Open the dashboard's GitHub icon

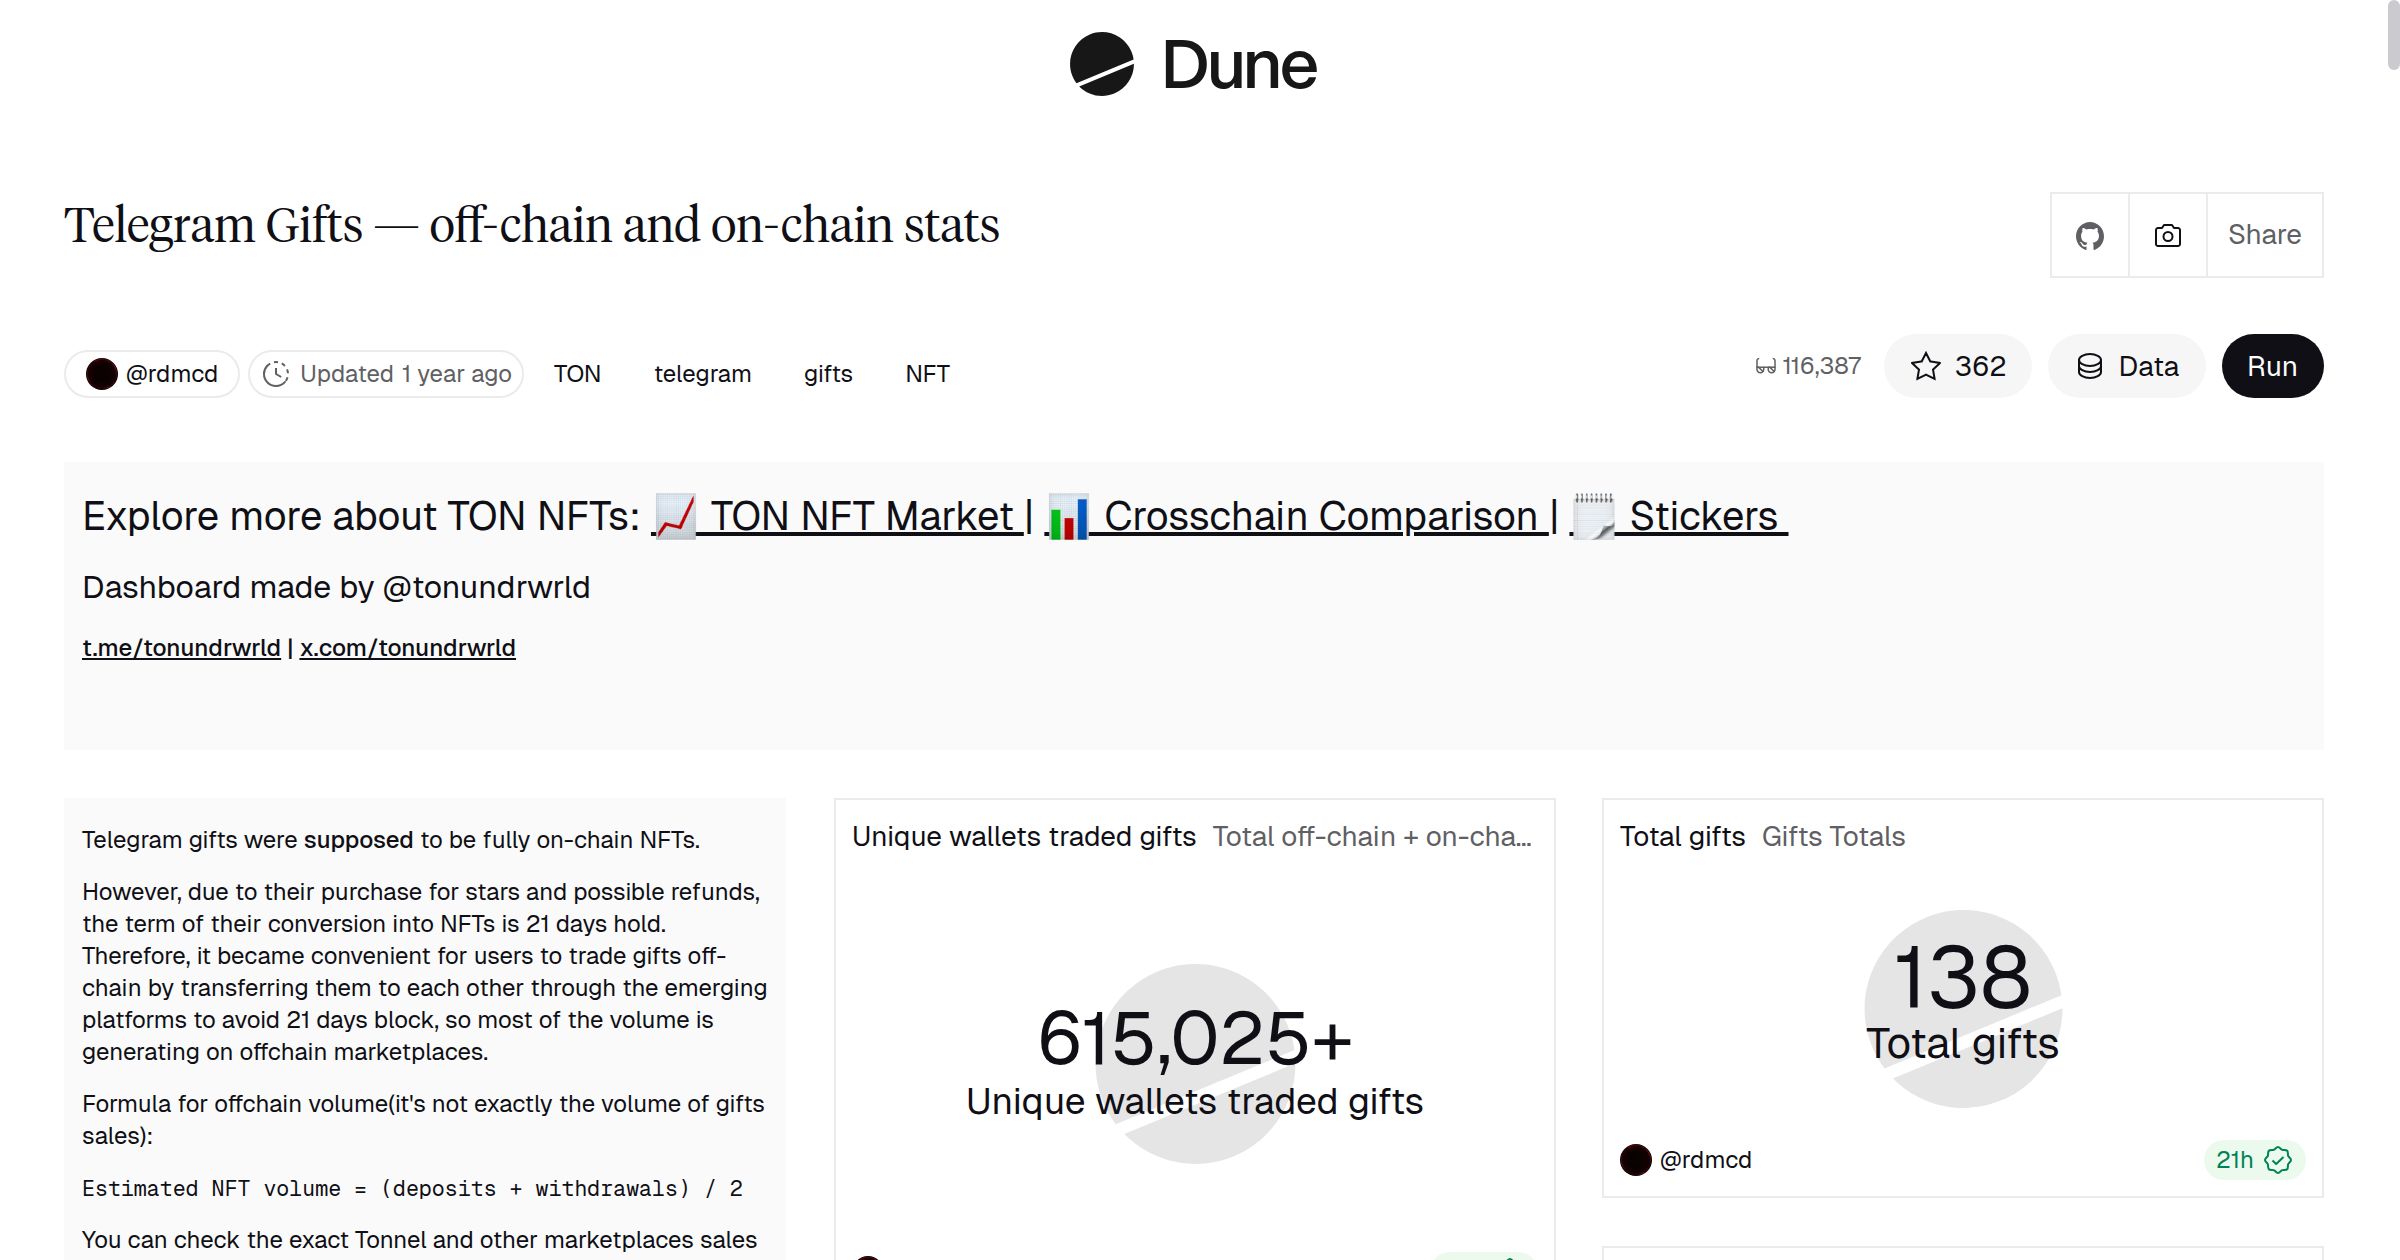click(x=2089, y=235)
